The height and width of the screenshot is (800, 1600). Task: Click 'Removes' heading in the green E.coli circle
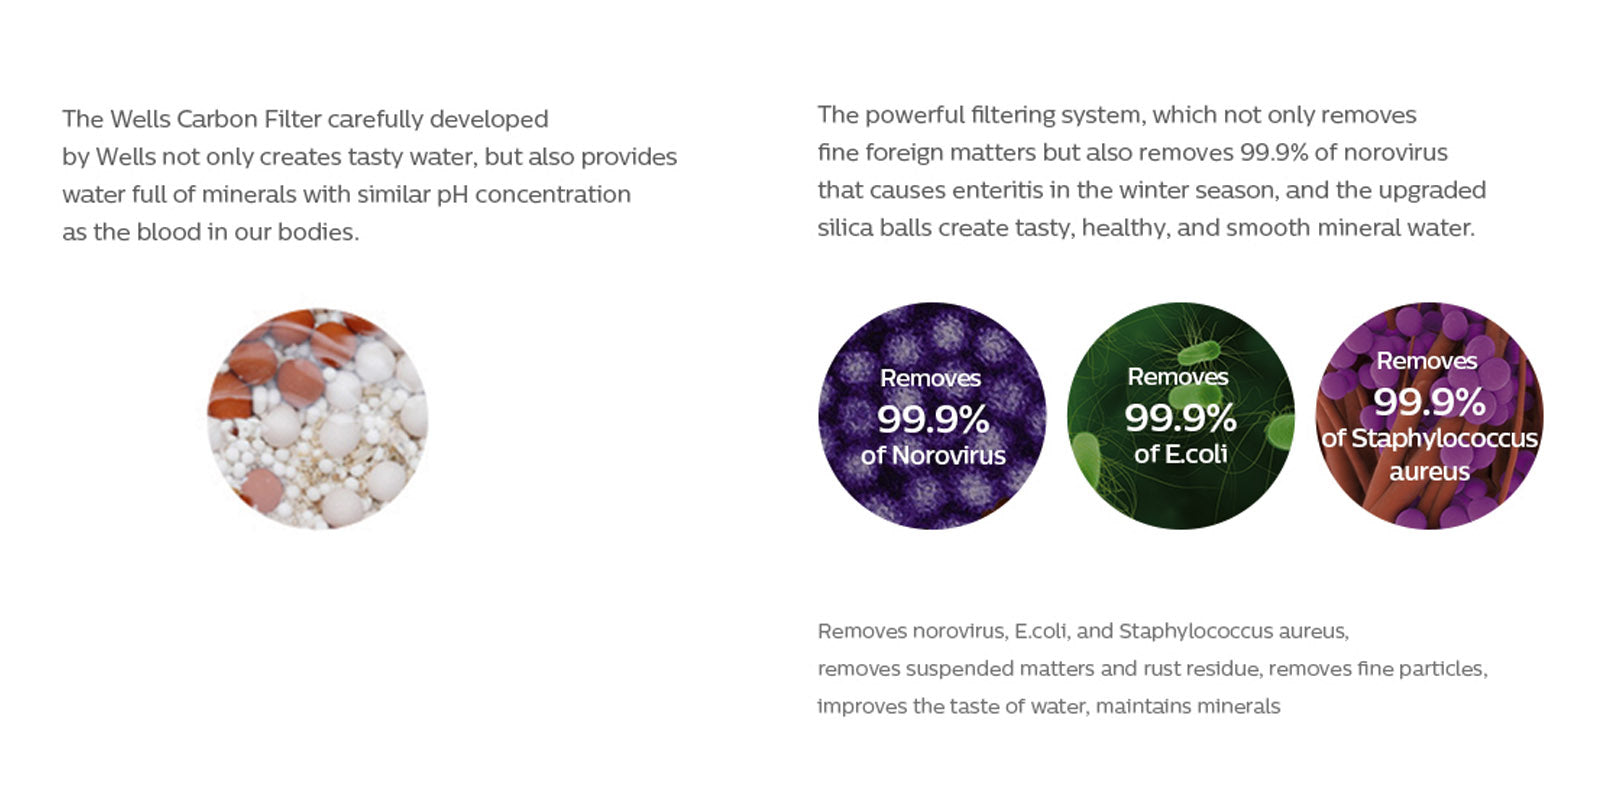point(1178,377)
